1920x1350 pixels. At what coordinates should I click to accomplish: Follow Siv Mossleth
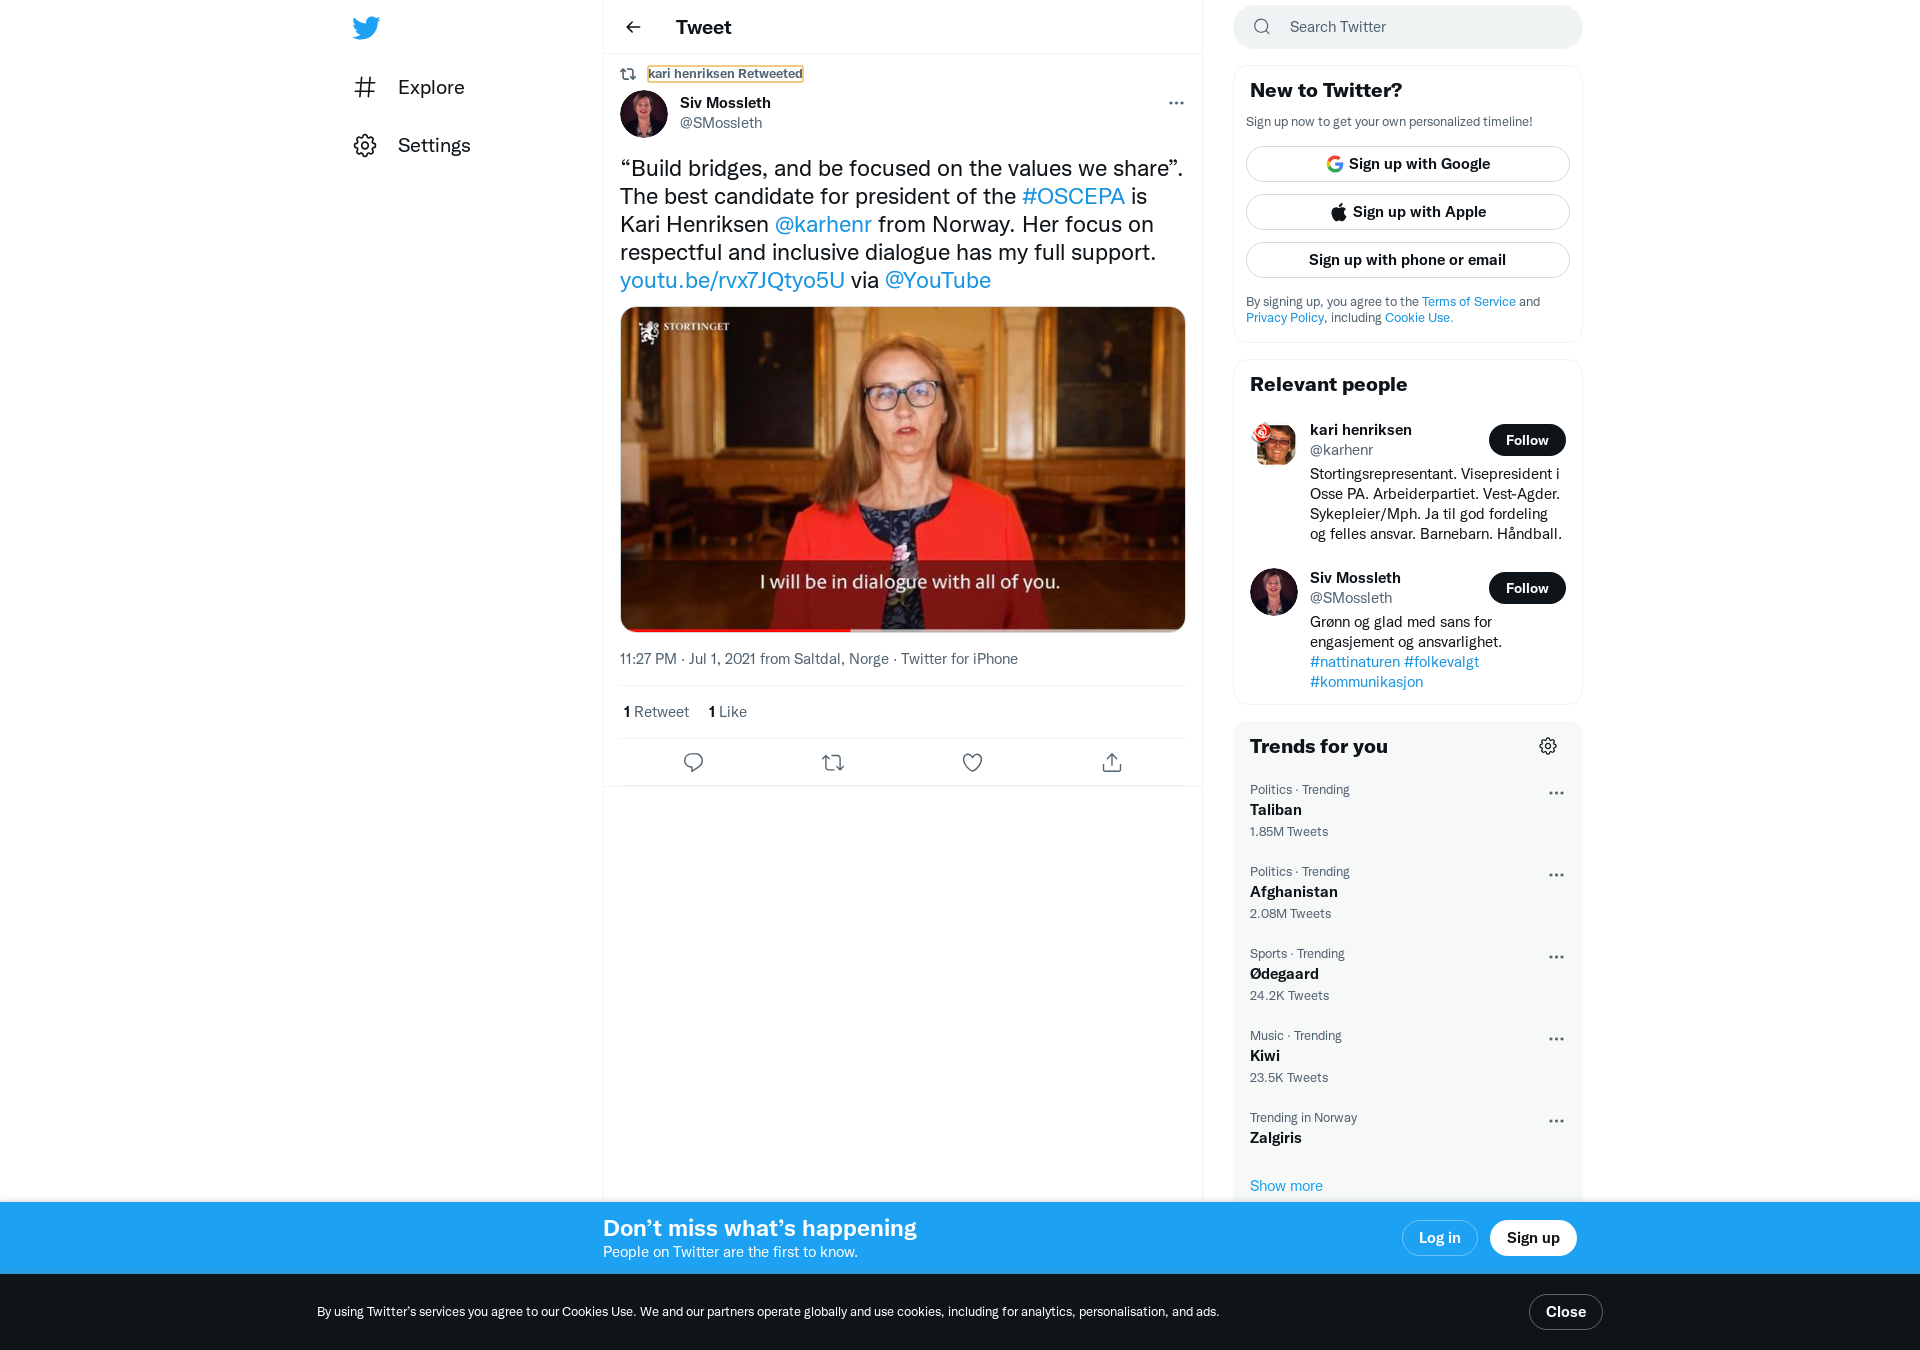(x=1526, y=588)
